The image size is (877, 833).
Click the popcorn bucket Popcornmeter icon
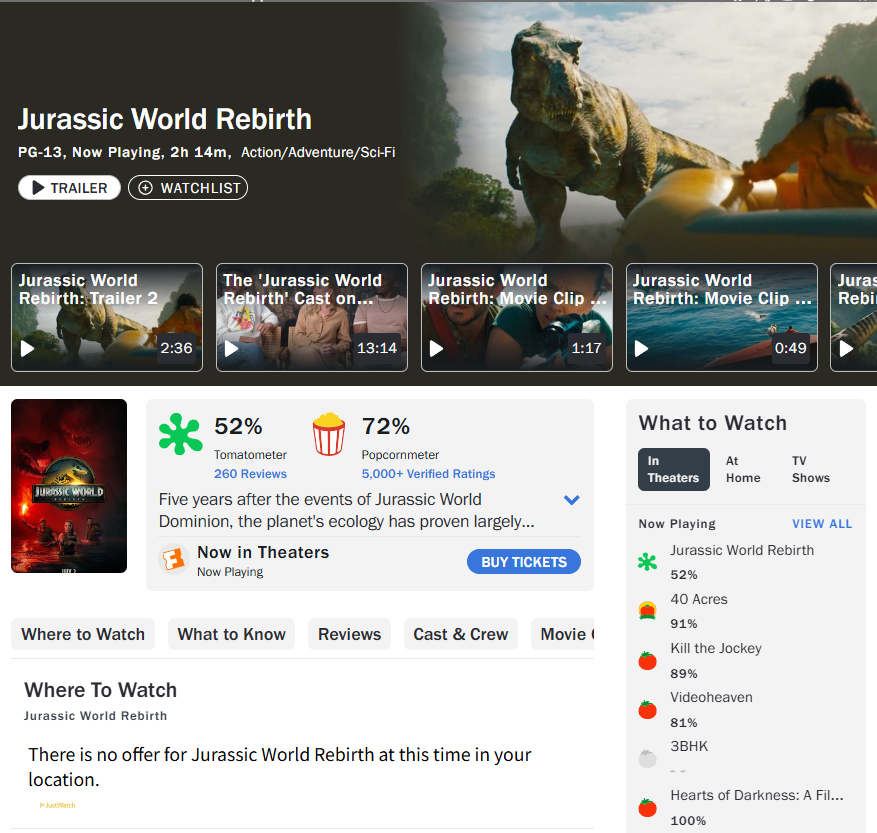[329, 434]
